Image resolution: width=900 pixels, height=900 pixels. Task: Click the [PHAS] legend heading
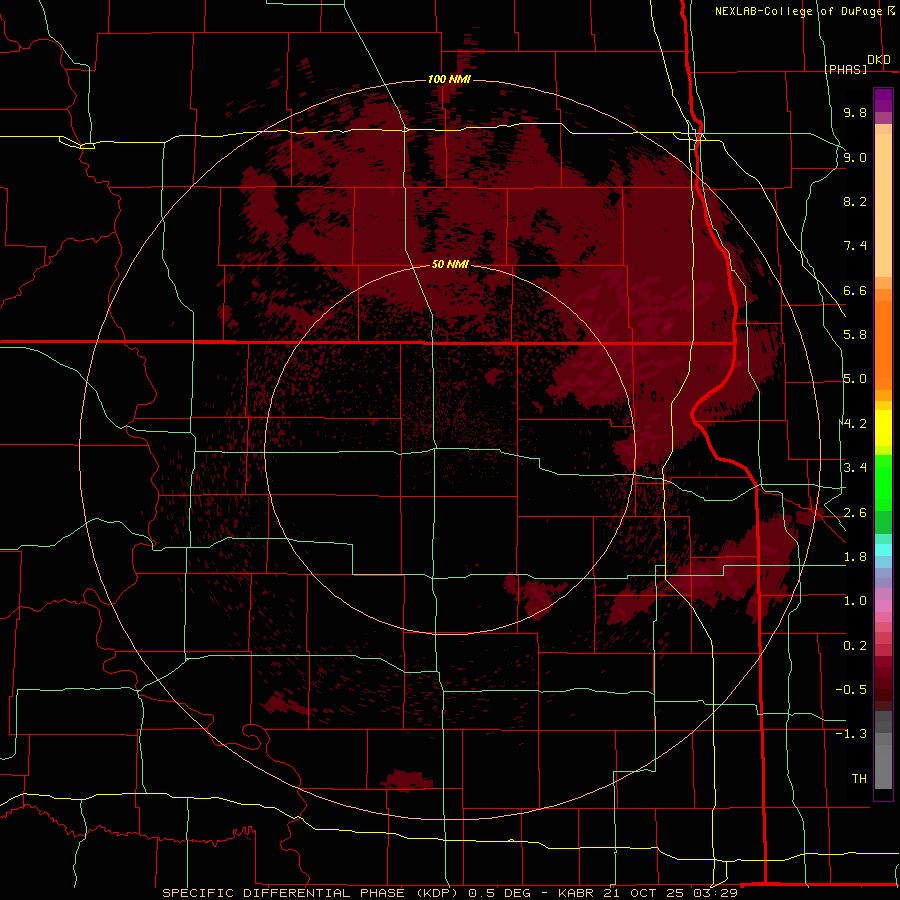click(x=845, y=69)
